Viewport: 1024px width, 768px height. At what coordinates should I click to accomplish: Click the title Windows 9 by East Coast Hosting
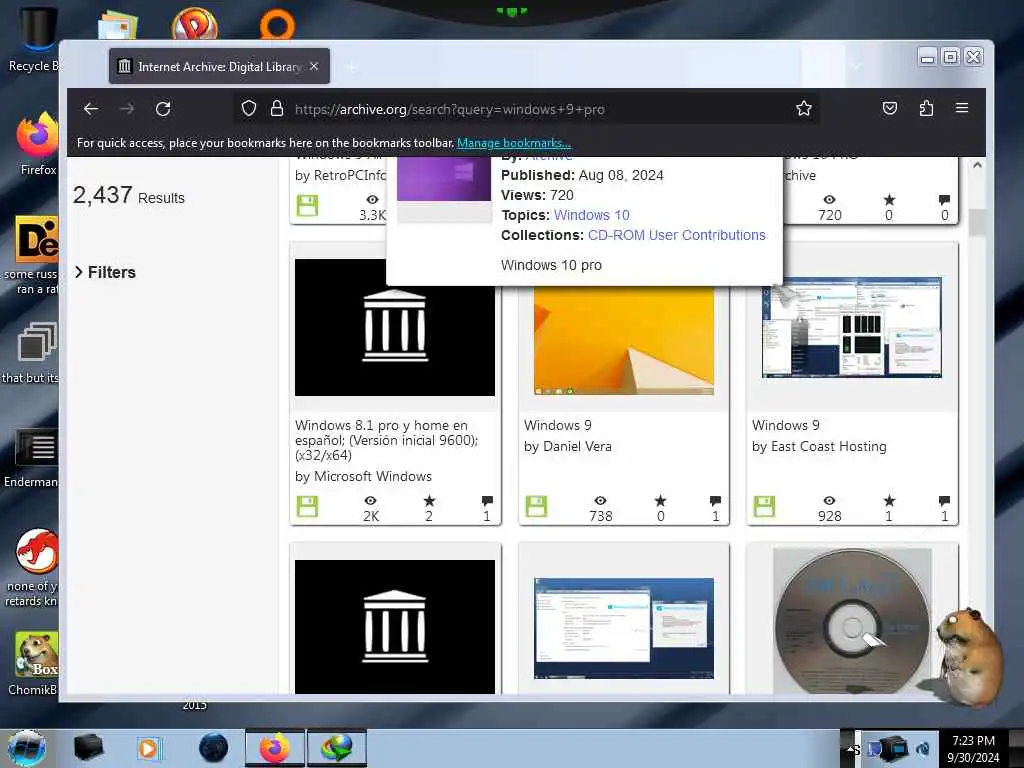click(x=786, y=425)
